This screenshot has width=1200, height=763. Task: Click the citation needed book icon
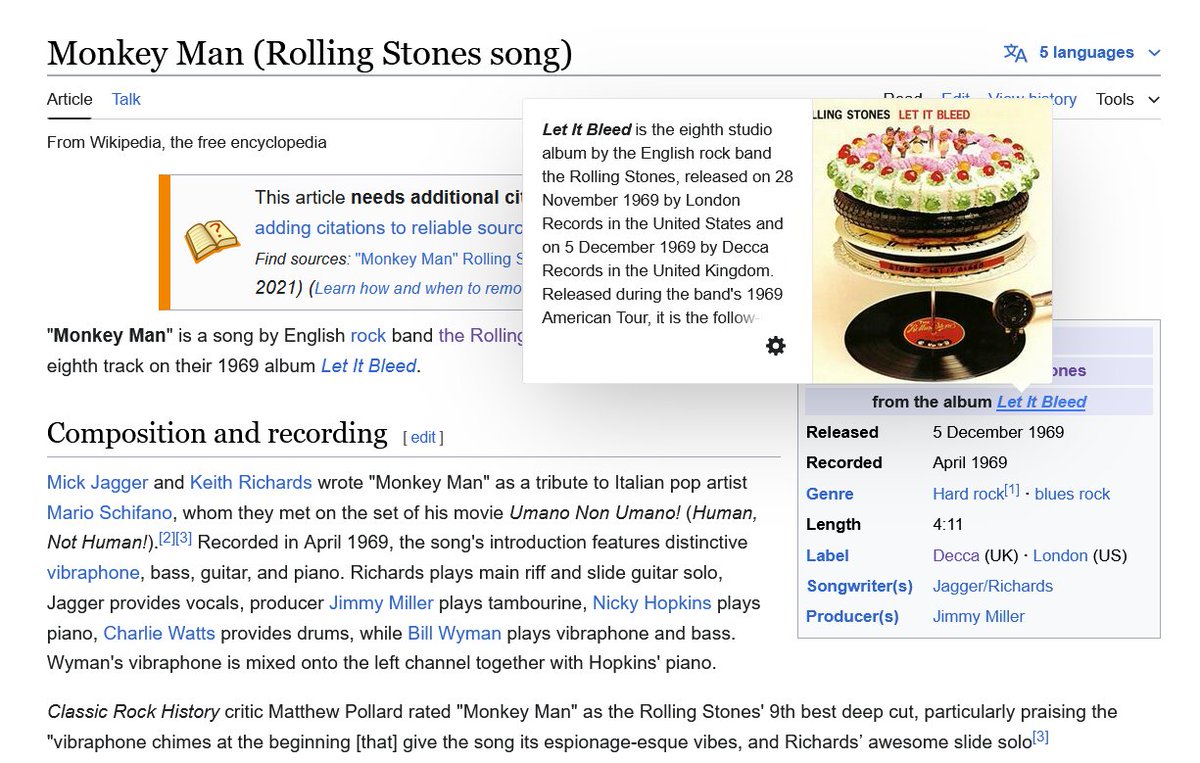(213, 241)
